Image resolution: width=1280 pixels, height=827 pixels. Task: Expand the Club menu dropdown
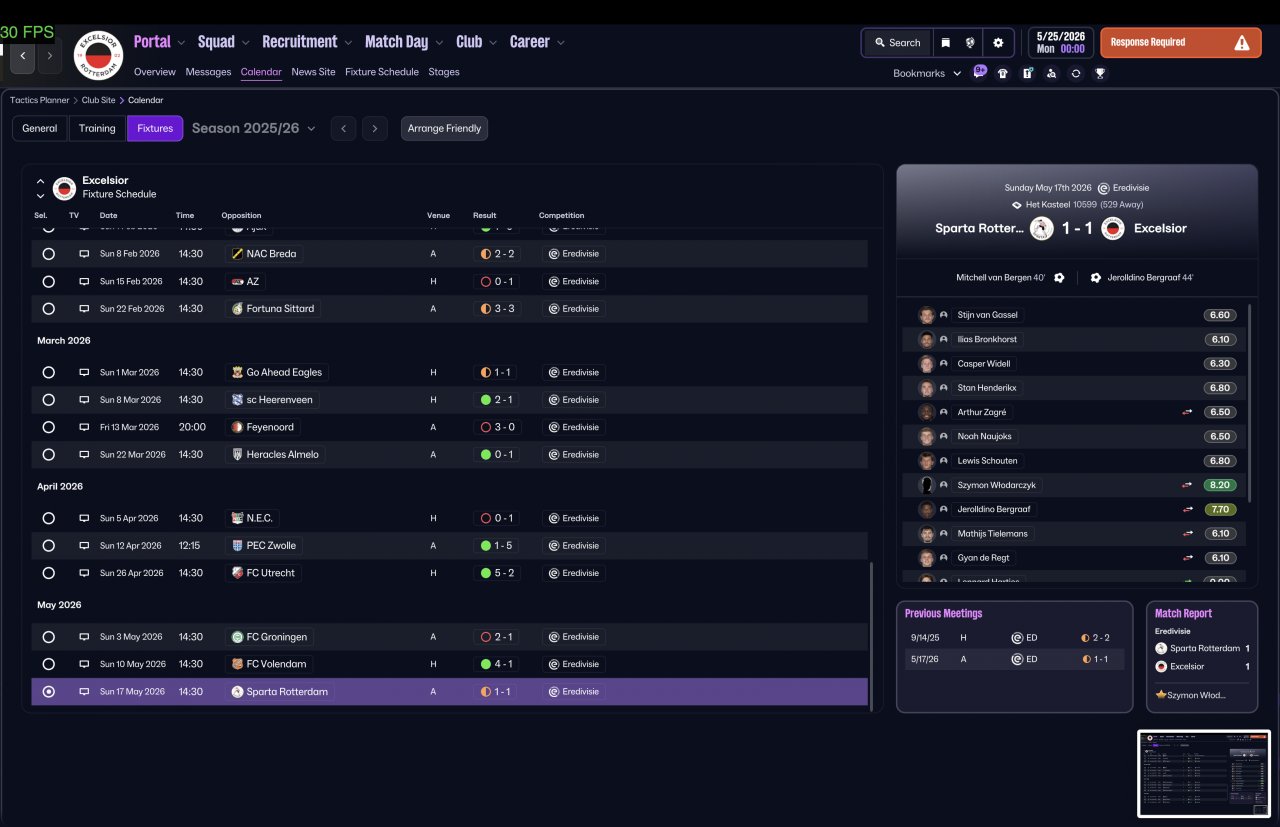pos(493,43)
